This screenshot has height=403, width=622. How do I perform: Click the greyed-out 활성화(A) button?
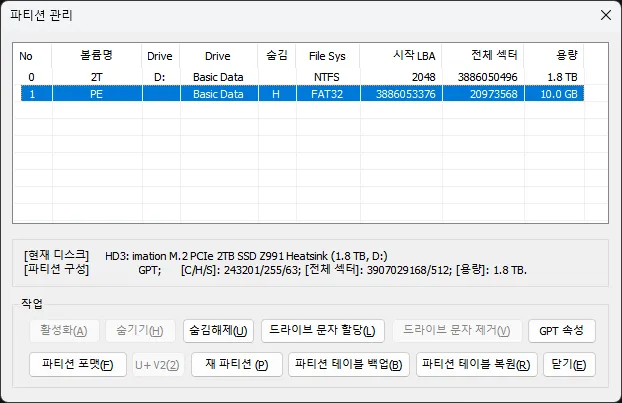click(x=63, y=331)
